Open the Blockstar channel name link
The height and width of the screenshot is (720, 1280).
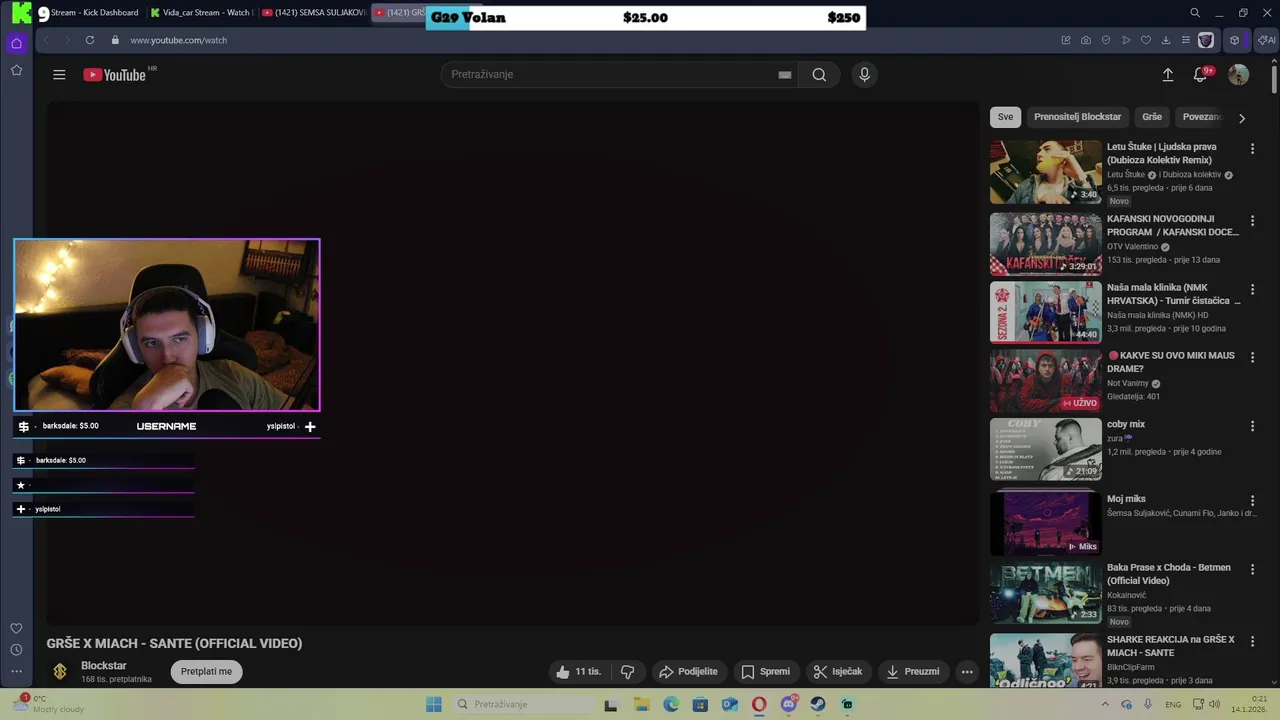(104, 665)
